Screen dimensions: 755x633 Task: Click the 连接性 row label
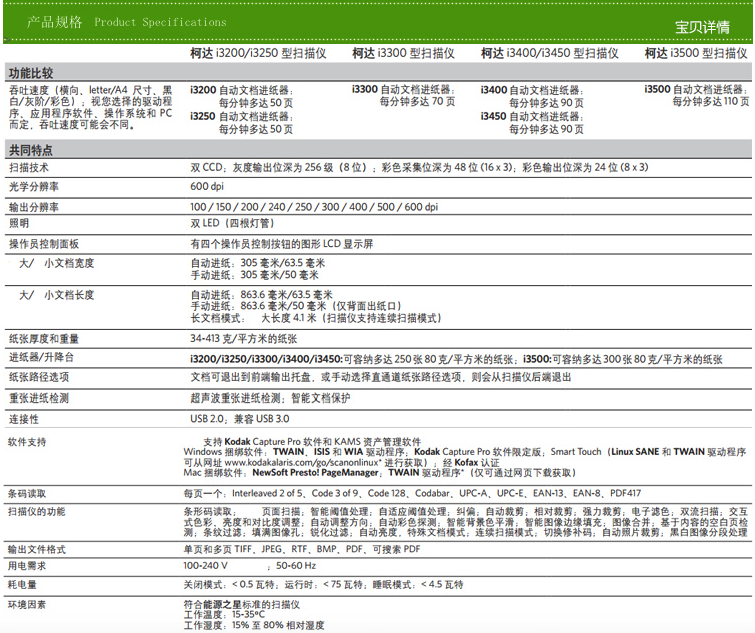24,419
